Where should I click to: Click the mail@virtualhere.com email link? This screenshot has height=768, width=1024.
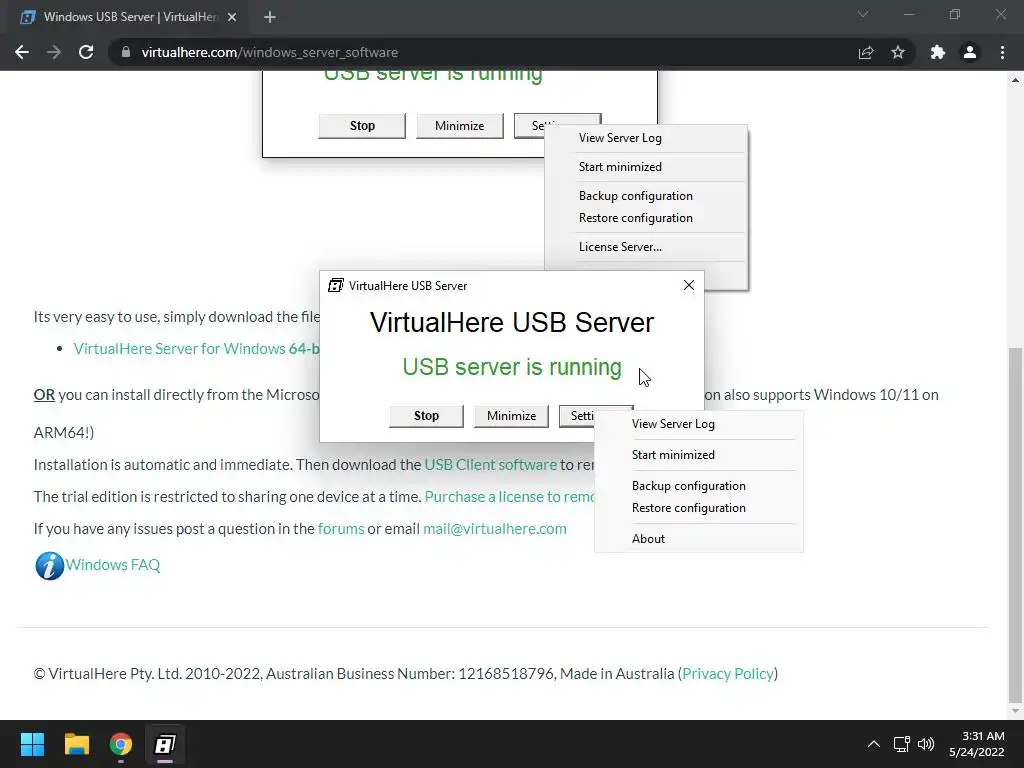pyautogui.click(x=495, y=529)
